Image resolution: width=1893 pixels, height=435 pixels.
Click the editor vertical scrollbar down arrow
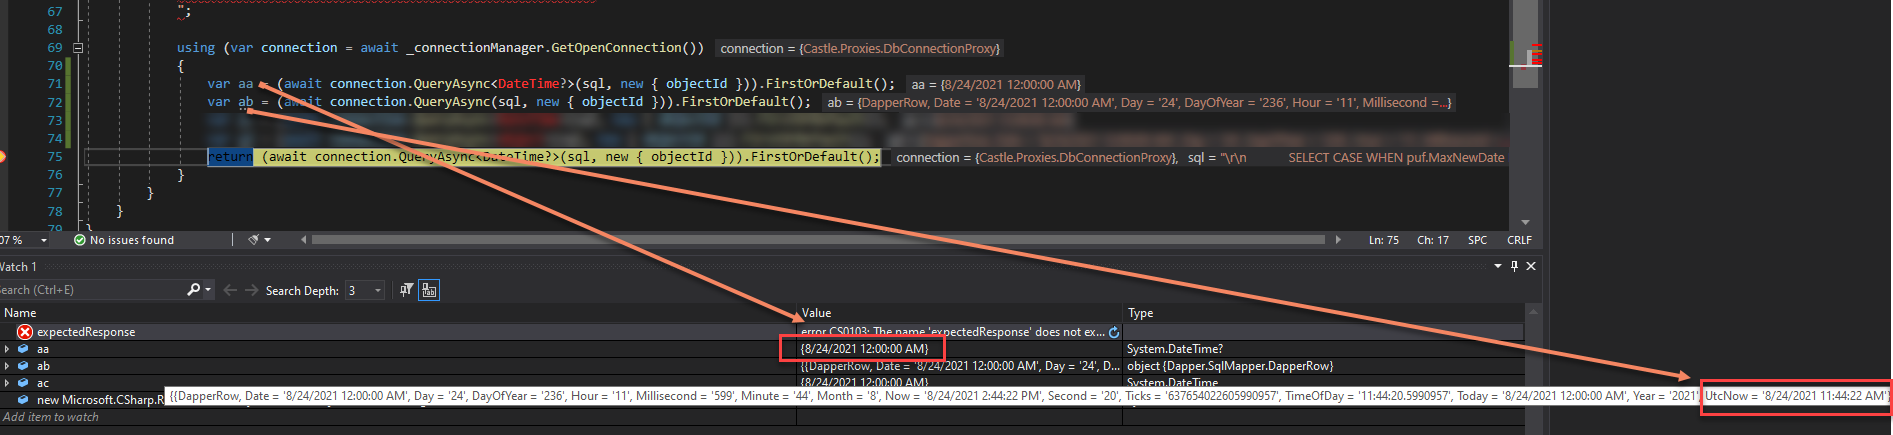tap(1525, 222)
